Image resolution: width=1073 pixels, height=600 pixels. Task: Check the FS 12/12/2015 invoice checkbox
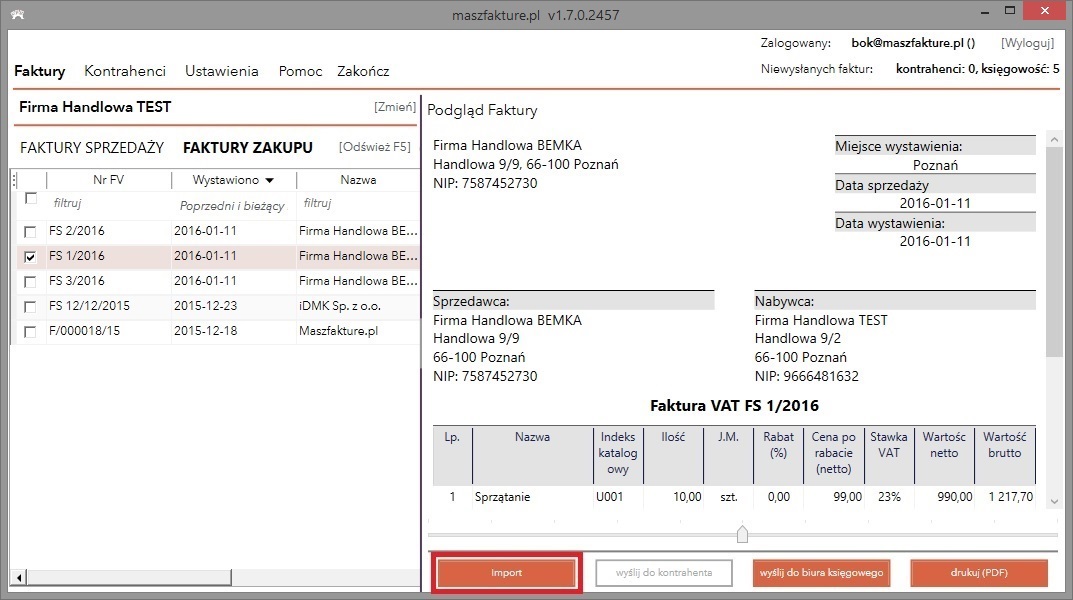[30, 306]
